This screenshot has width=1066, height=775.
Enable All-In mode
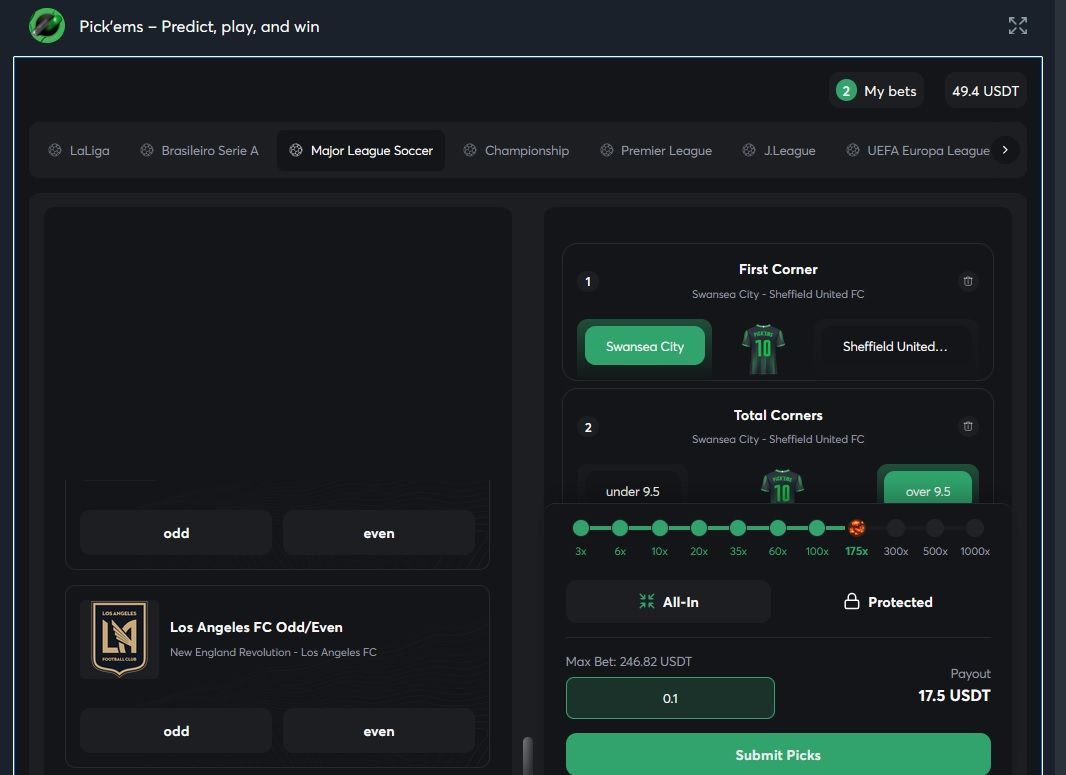point(668,602)
